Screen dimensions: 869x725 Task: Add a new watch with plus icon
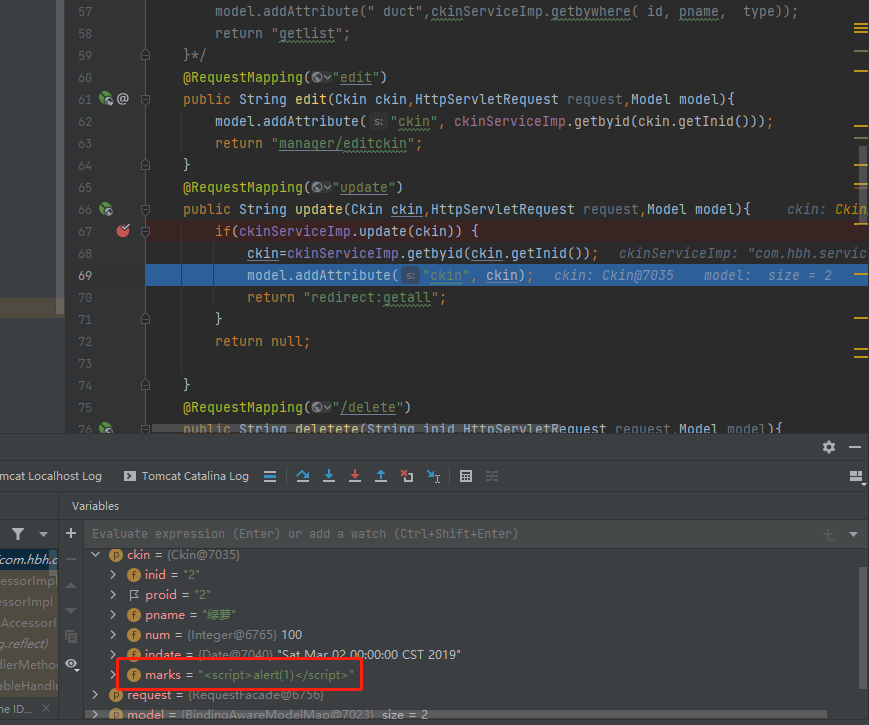pos(71,533)
